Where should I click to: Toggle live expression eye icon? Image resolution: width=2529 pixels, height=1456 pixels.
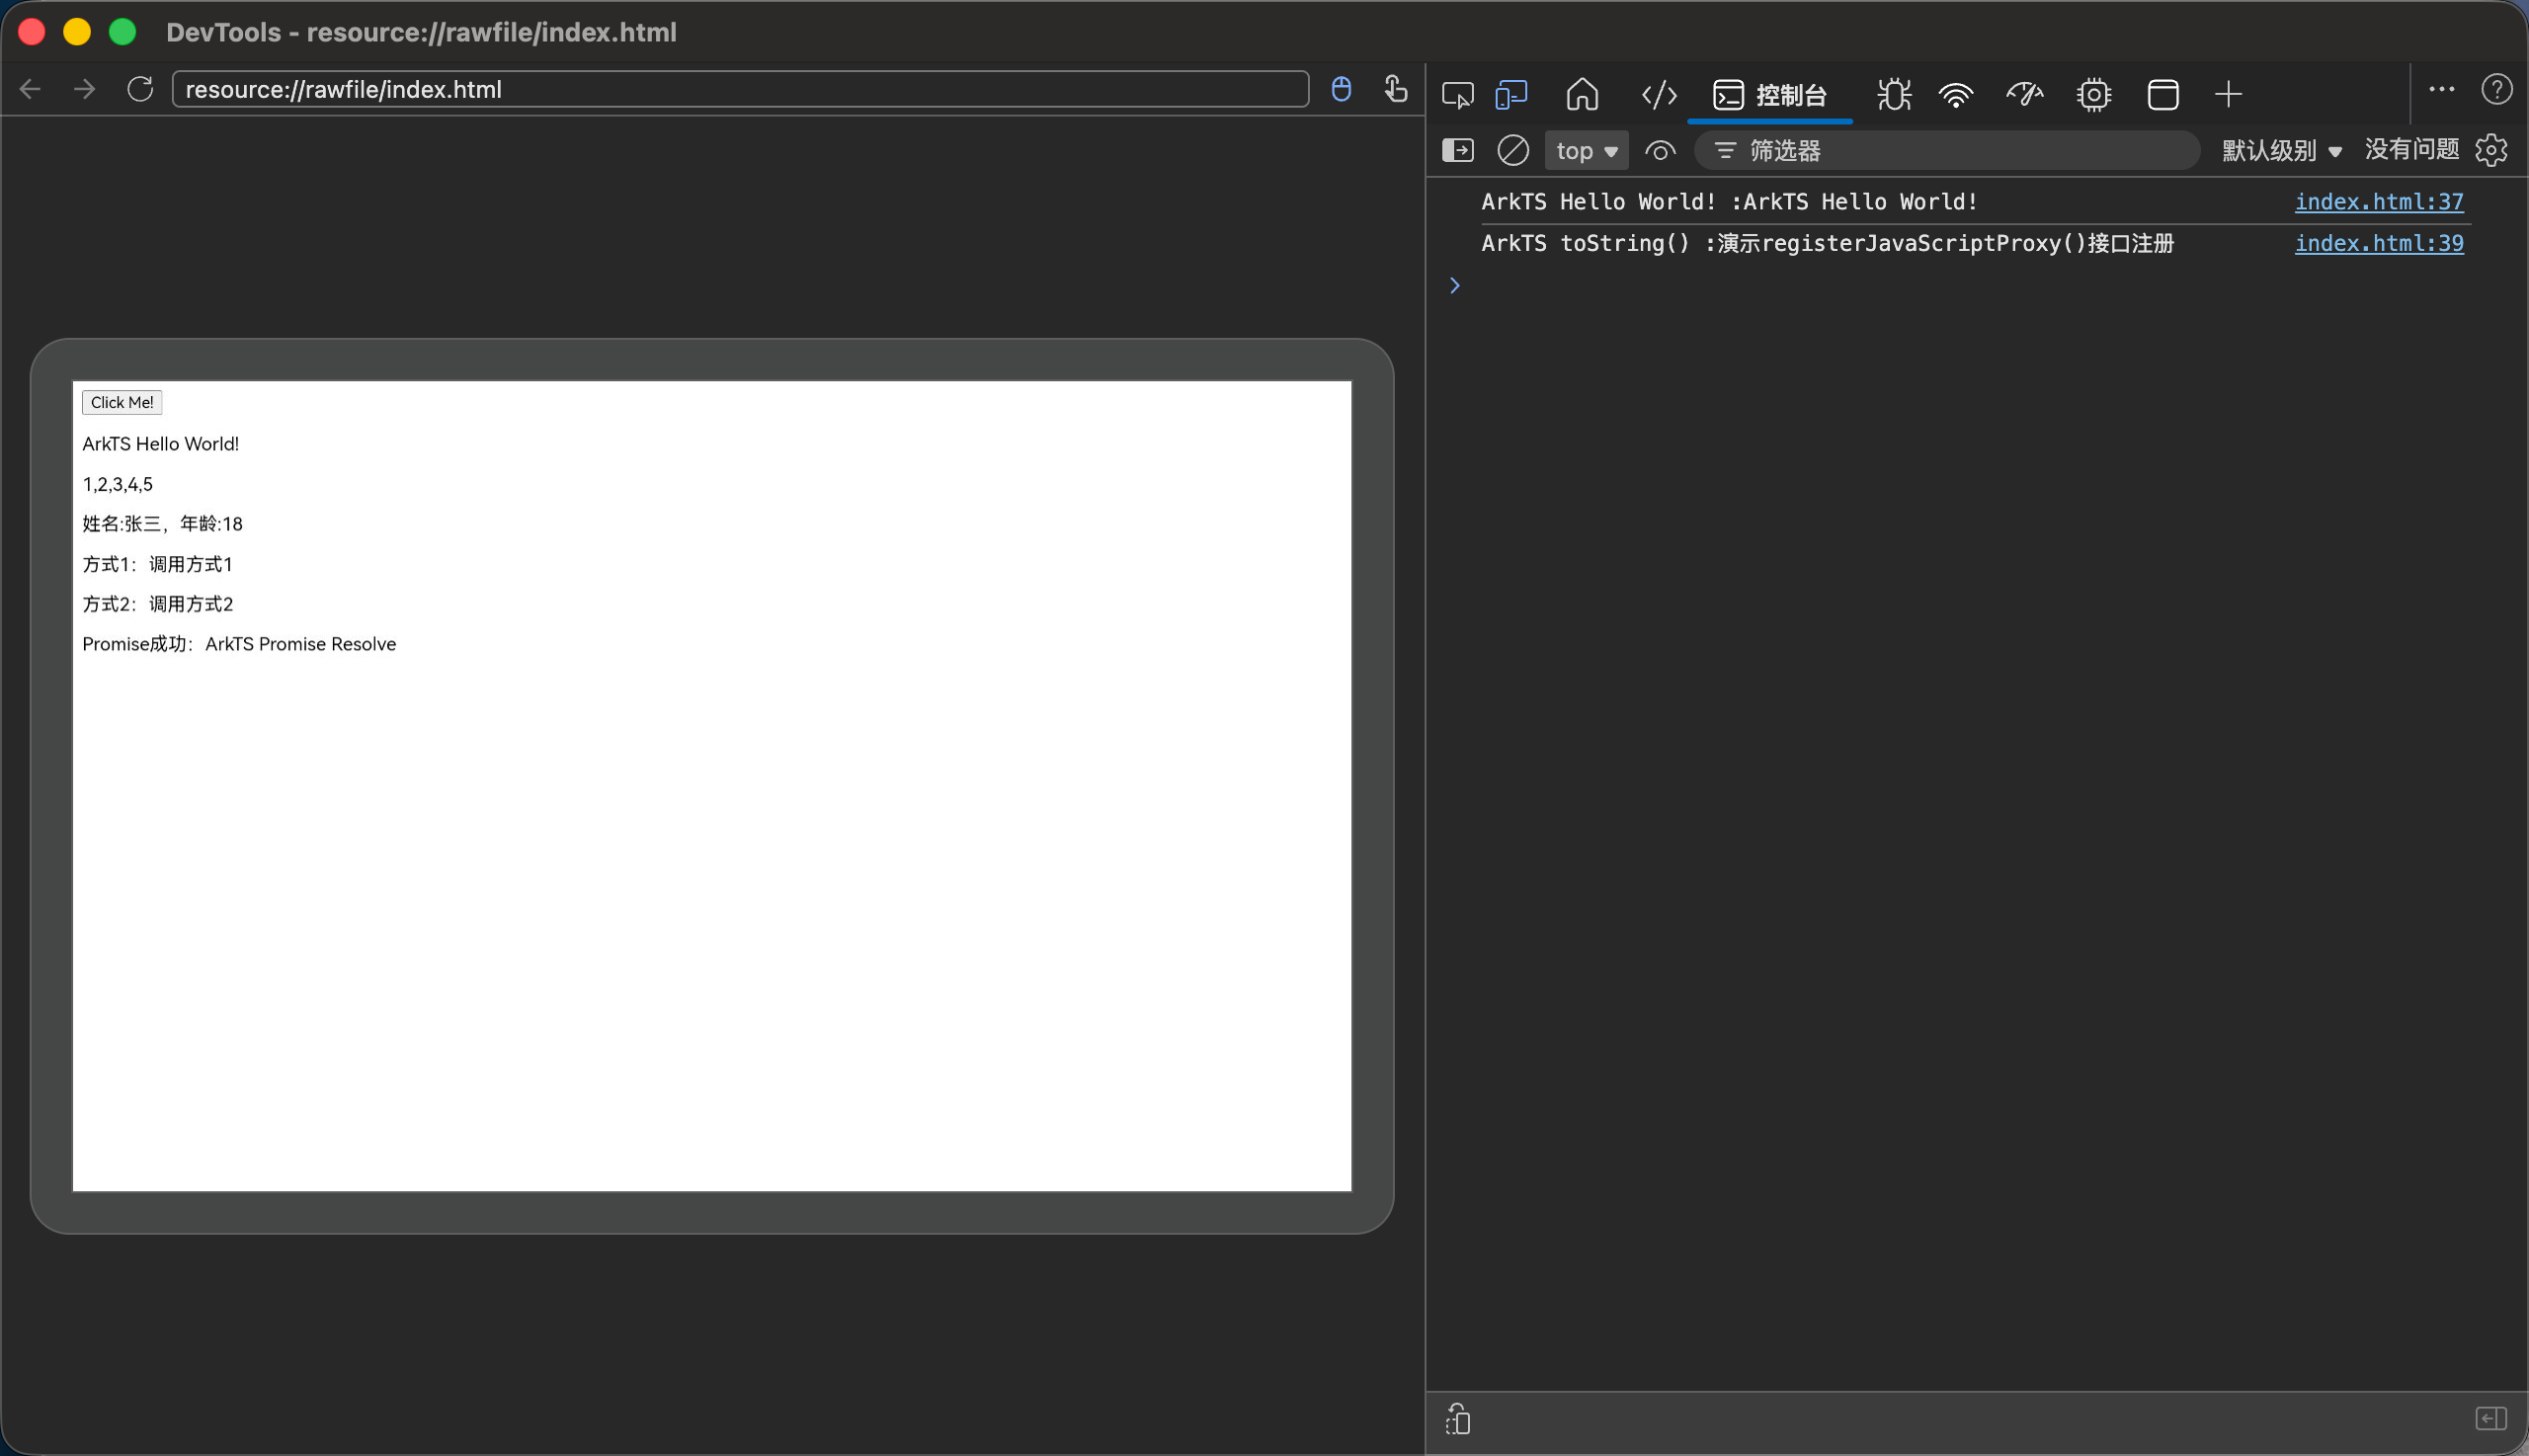[1660, 151]
